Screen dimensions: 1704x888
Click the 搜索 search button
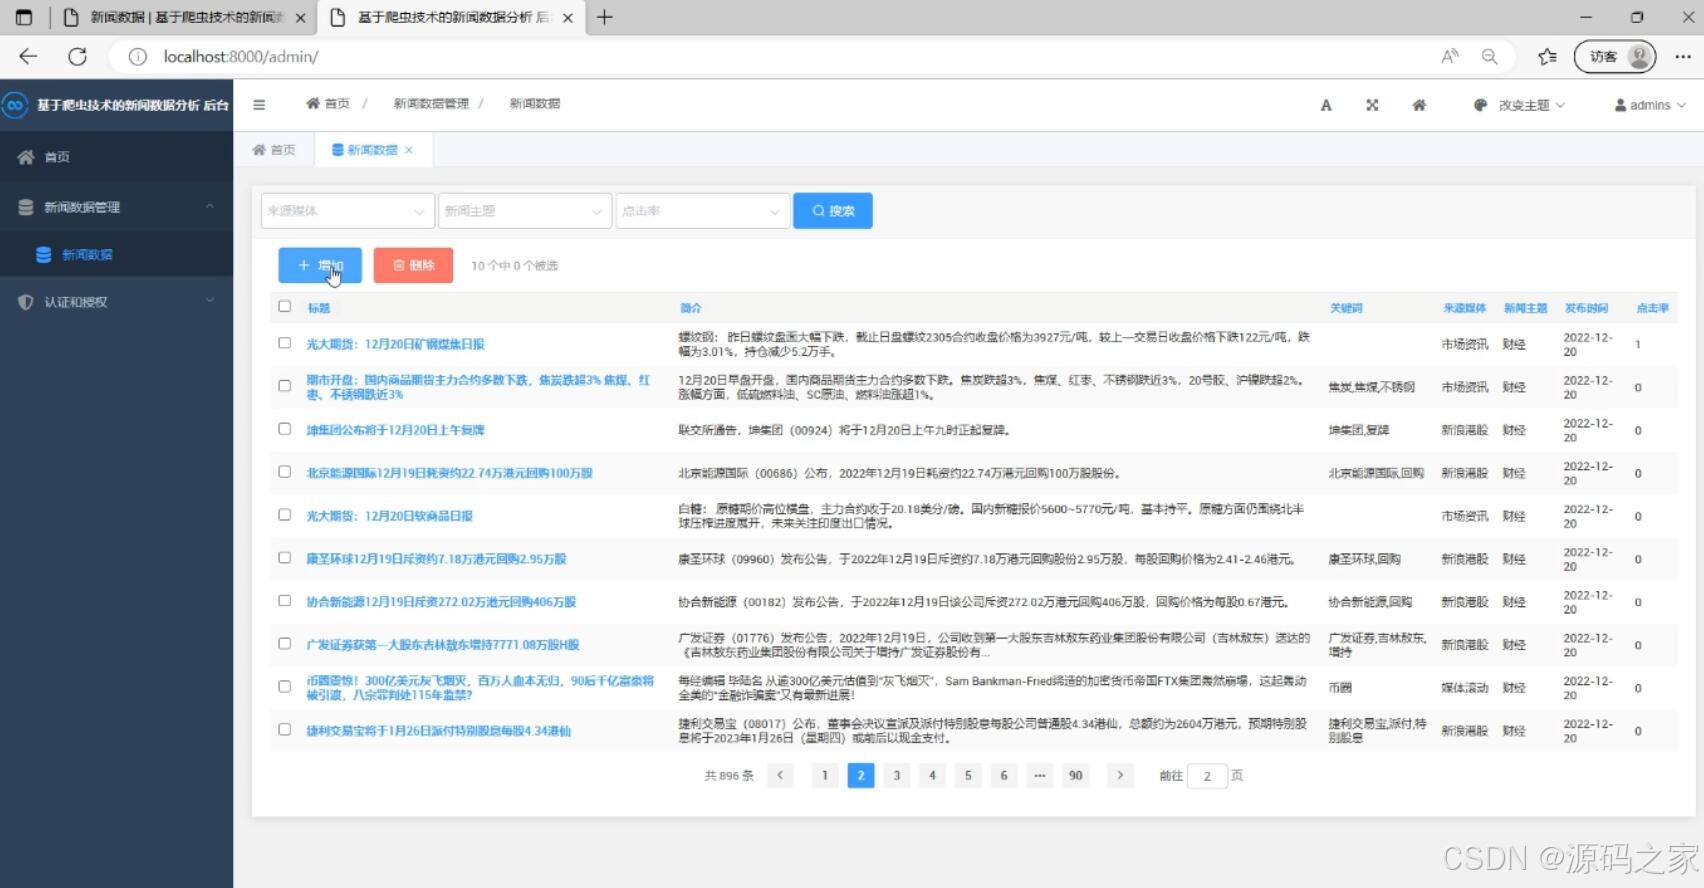coord(833,211)
